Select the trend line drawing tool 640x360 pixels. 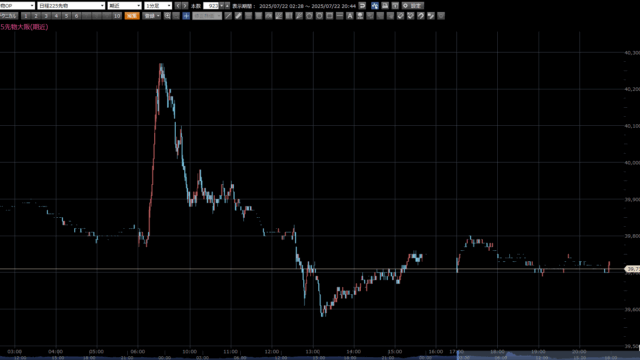tap(228, 16)
